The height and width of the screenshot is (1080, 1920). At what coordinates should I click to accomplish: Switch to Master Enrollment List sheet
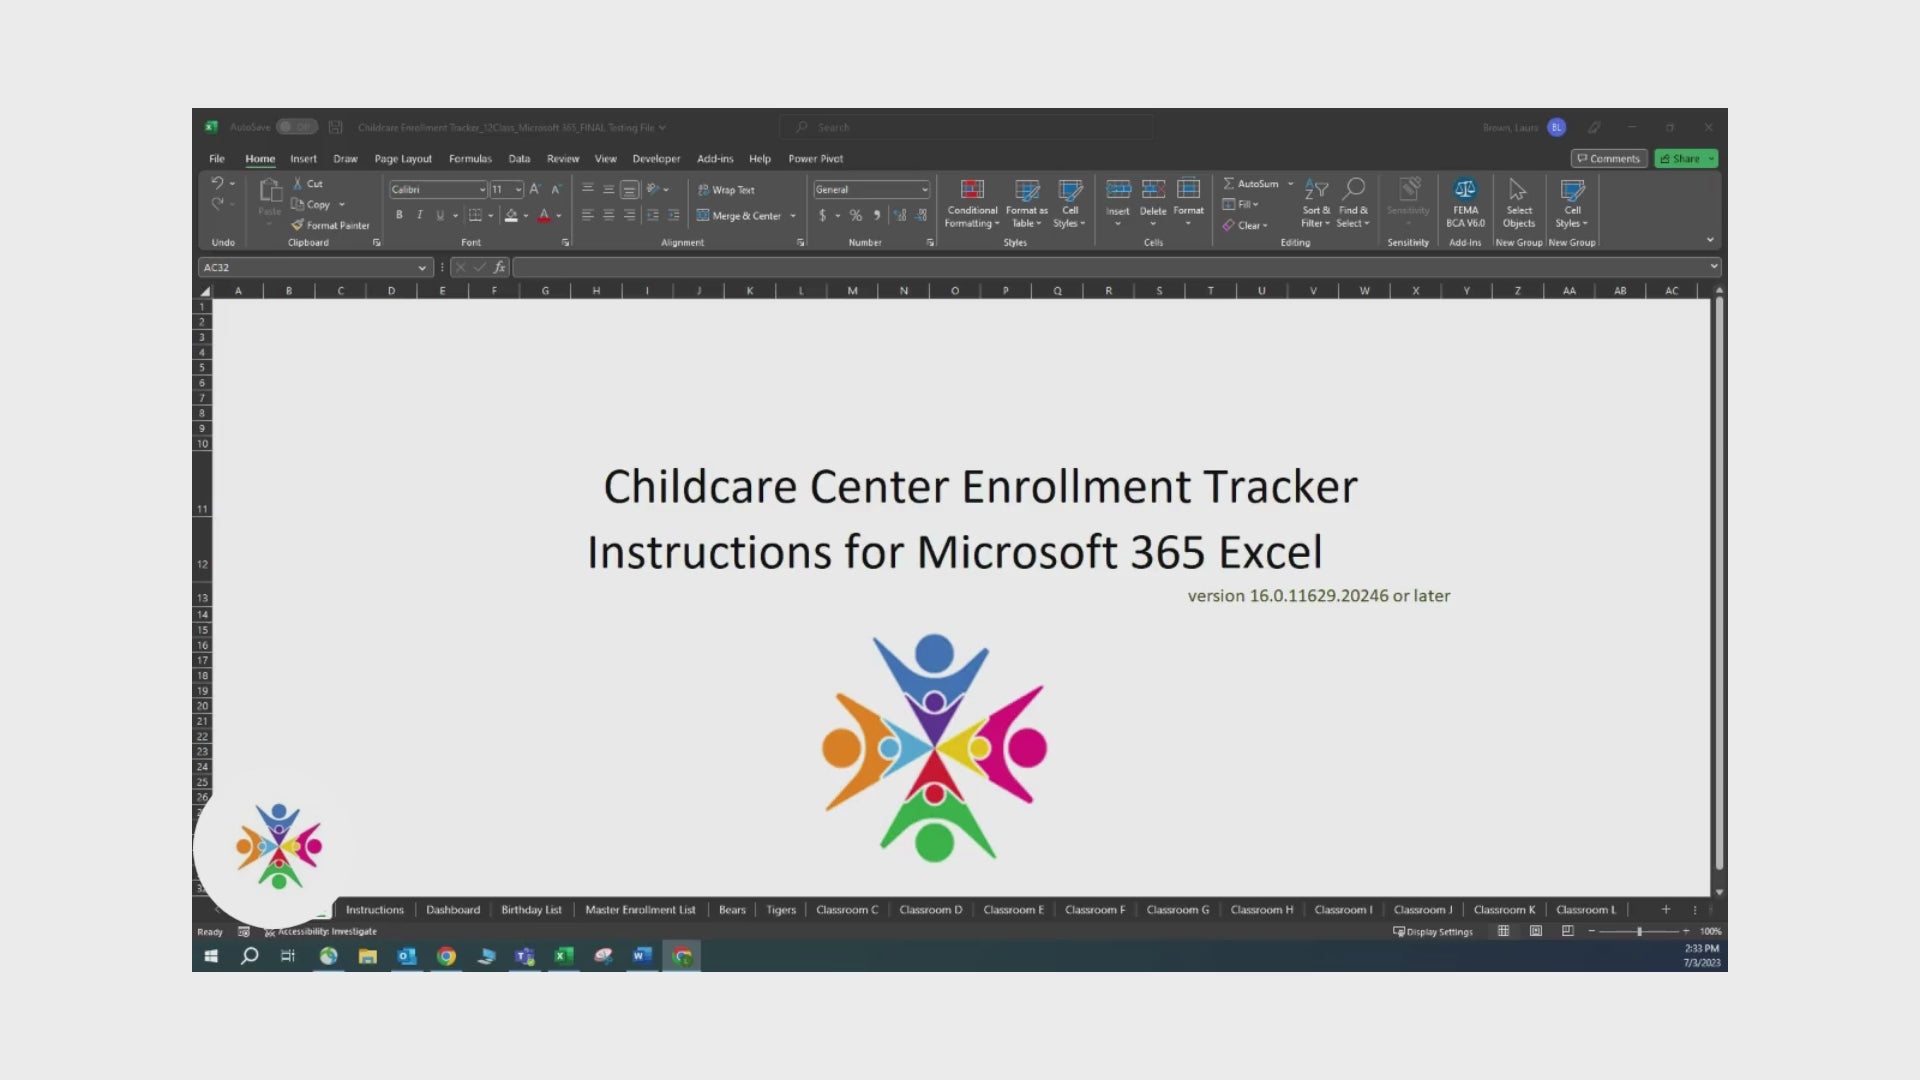(640, 910)
